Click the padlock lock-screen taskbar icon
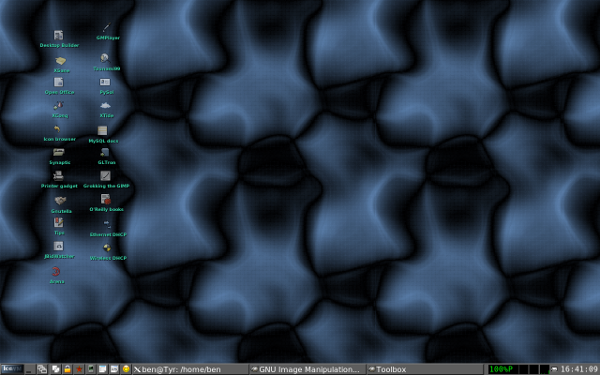 click(x=67, y=370)
